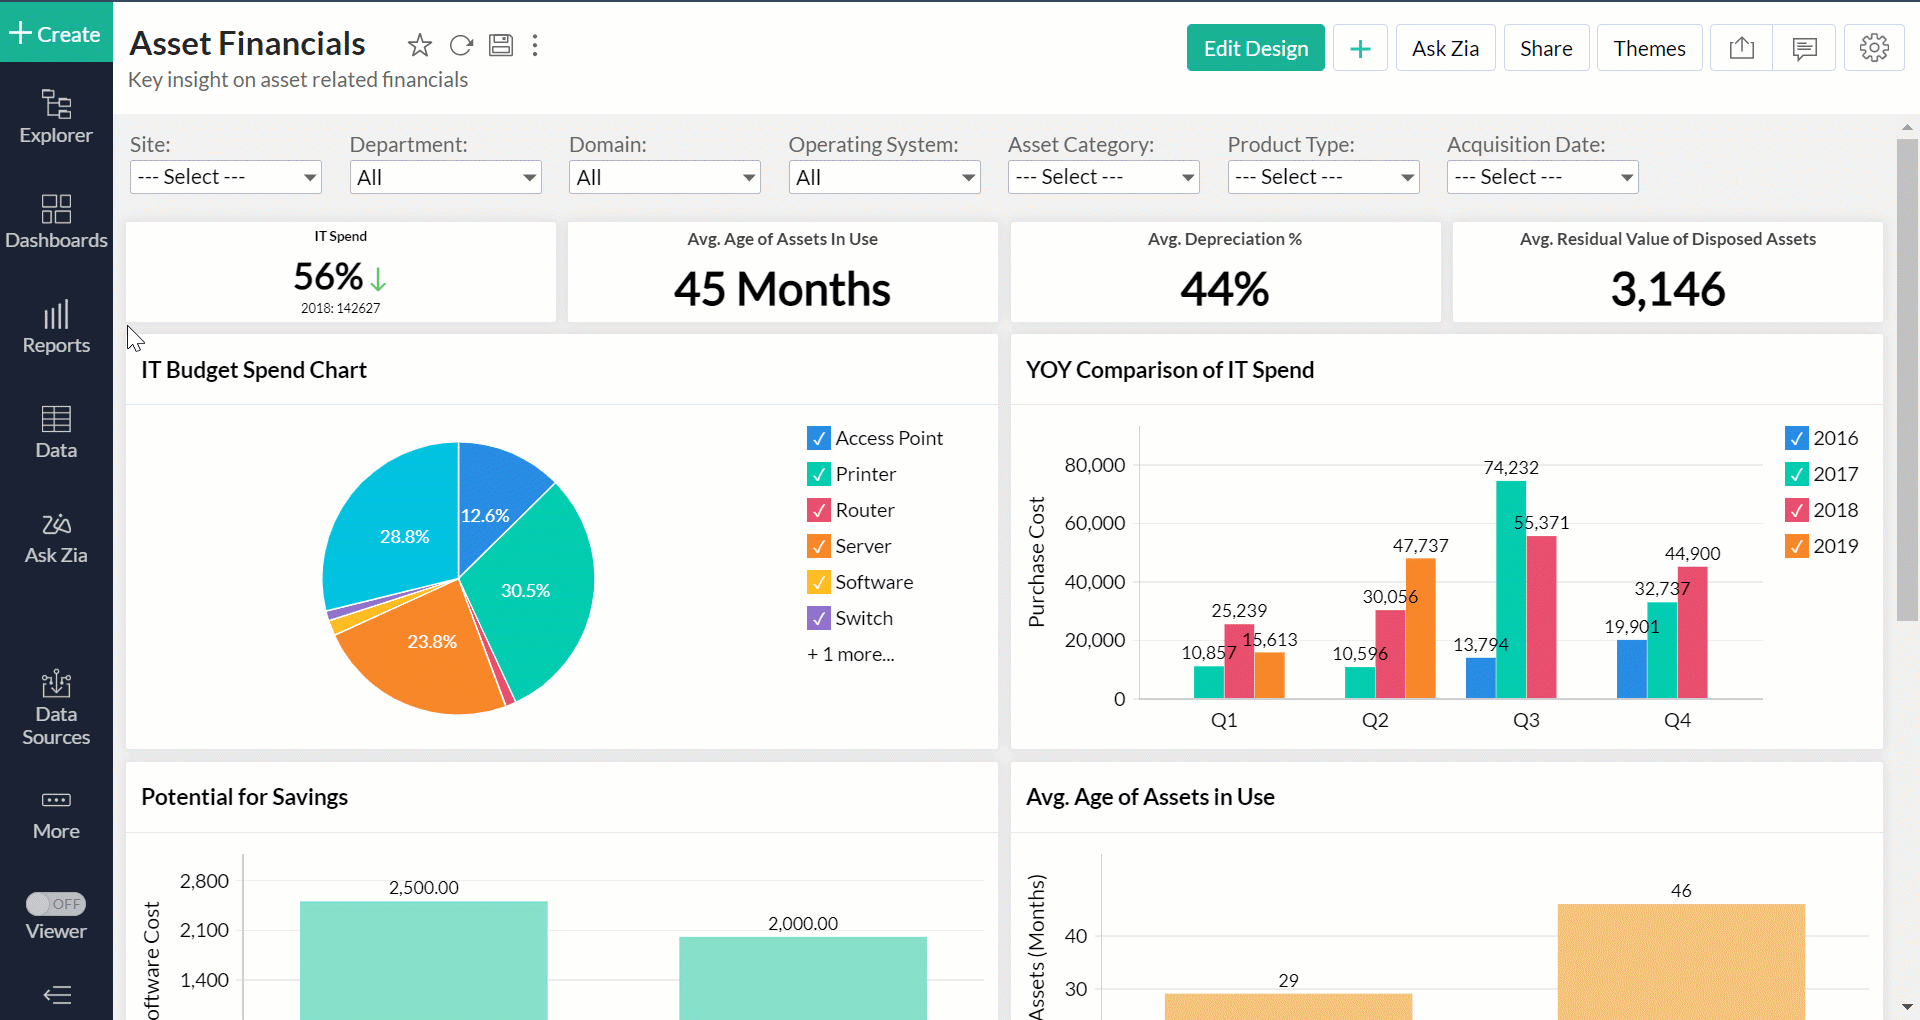Open the Data sidebar icon
Screen dimensions: 1920x1020
[x=56, y=432]
